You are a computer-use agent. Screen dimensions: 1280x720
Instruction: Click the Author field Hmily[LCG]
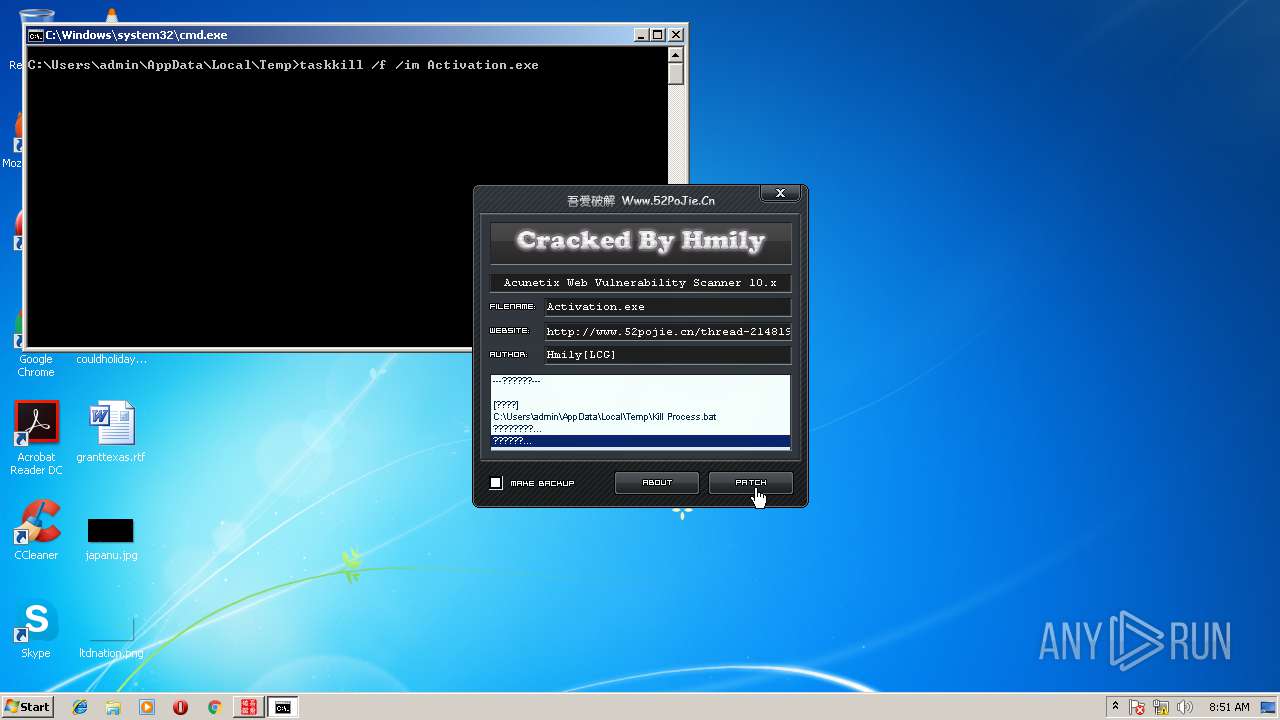pyautogui.click(x=667, y=355)
